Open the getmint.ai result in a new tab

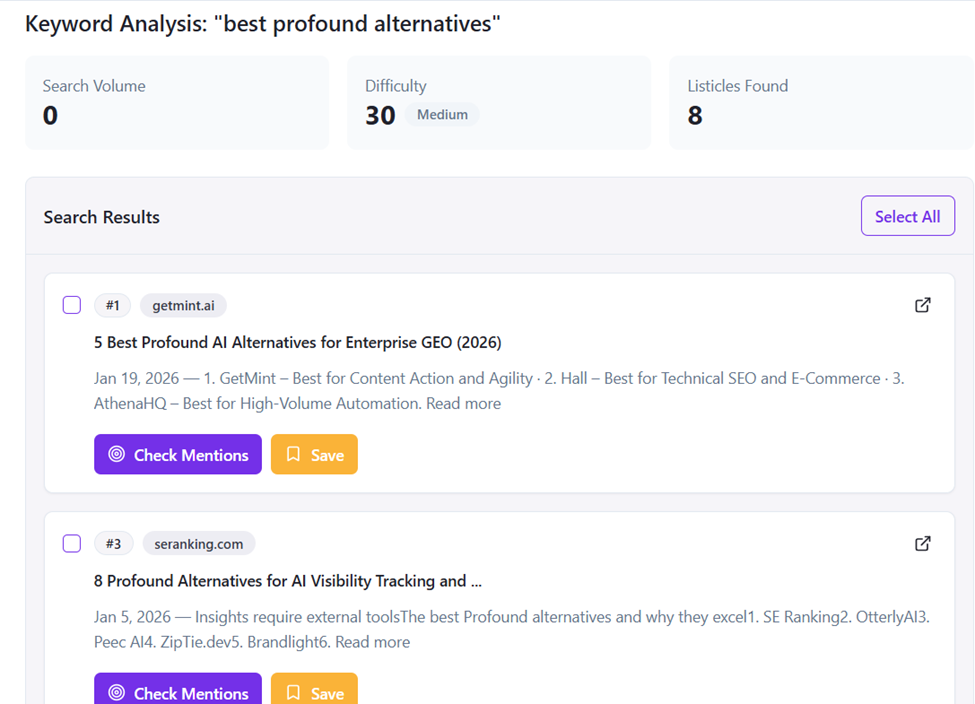point(922,305)
